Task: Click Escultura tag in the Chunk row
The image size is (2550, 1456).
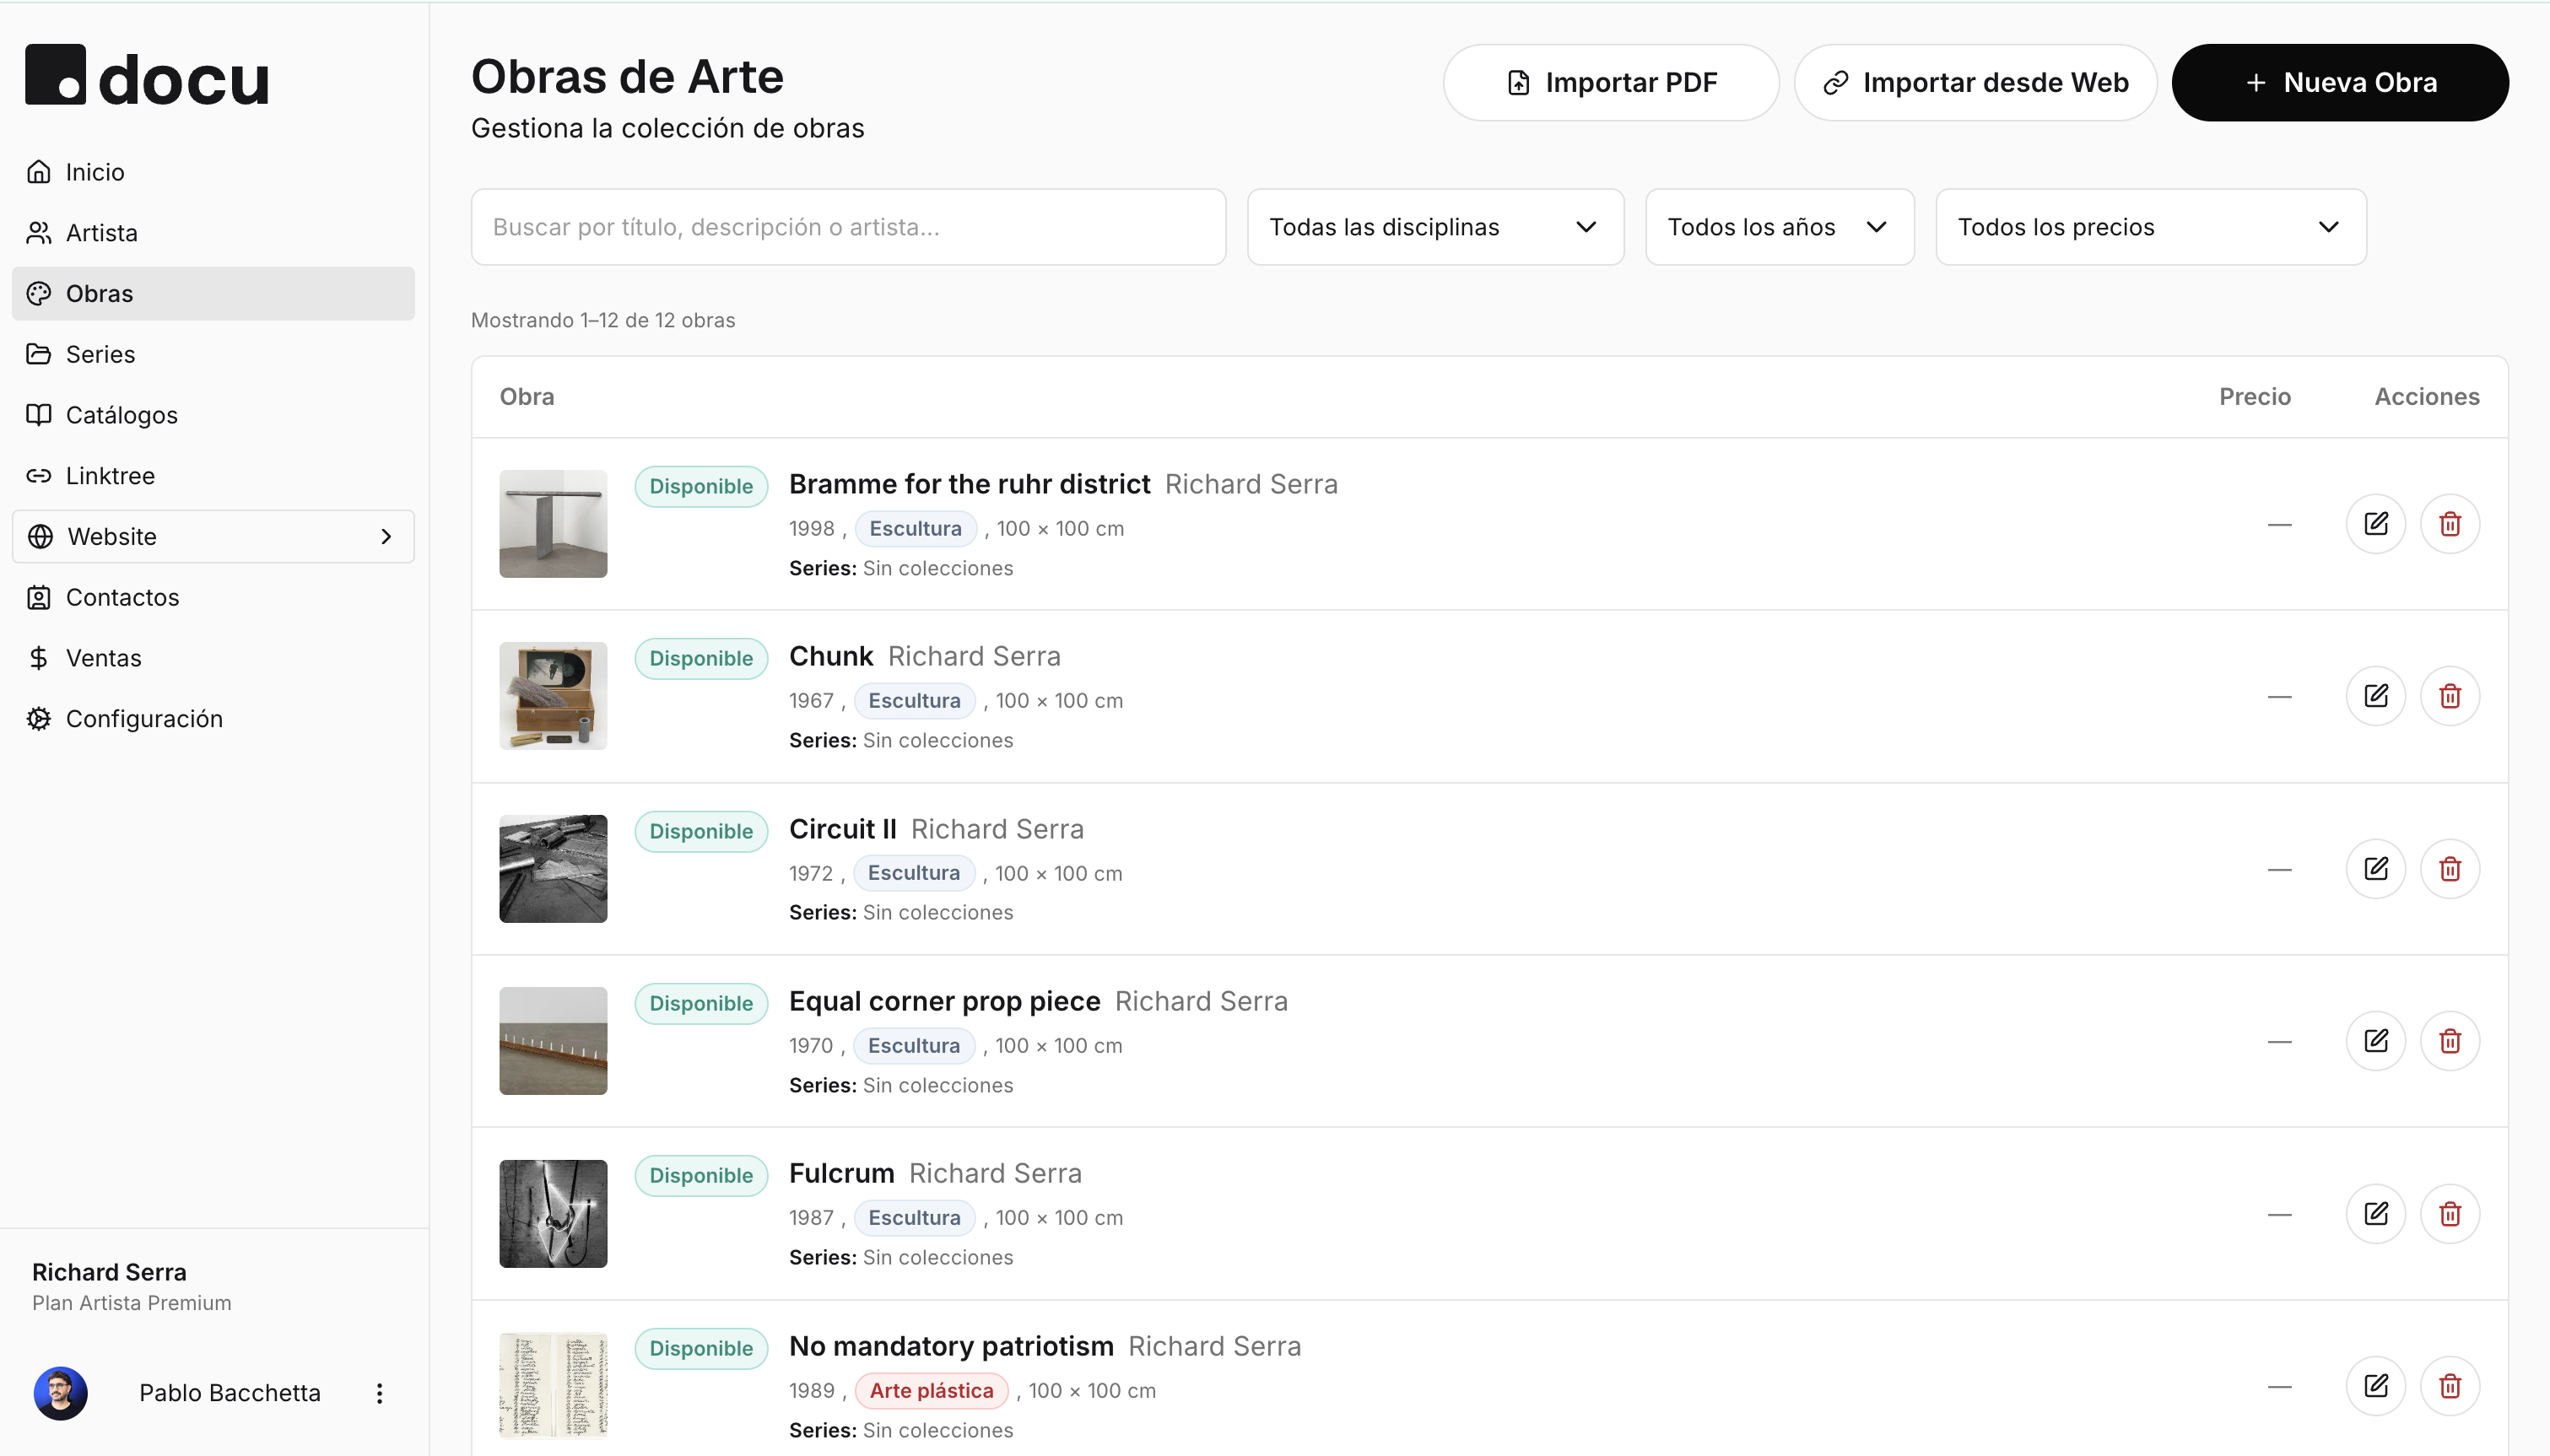Action: point(914,701)
